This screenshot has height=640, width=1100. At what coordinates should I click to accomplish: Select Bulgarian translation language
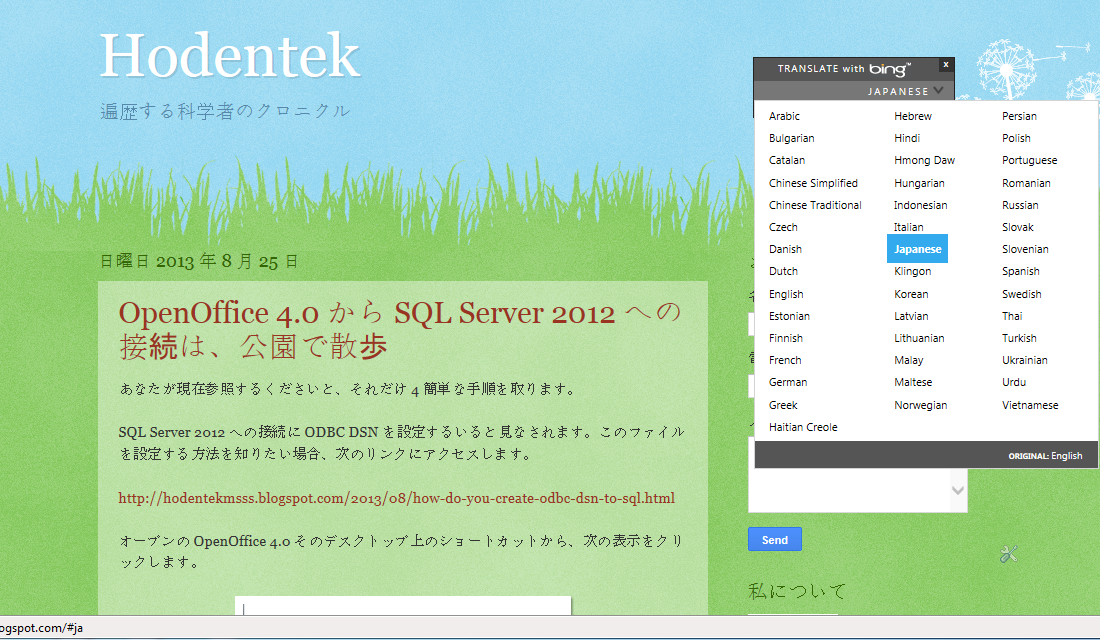click(x=791, y=138)
